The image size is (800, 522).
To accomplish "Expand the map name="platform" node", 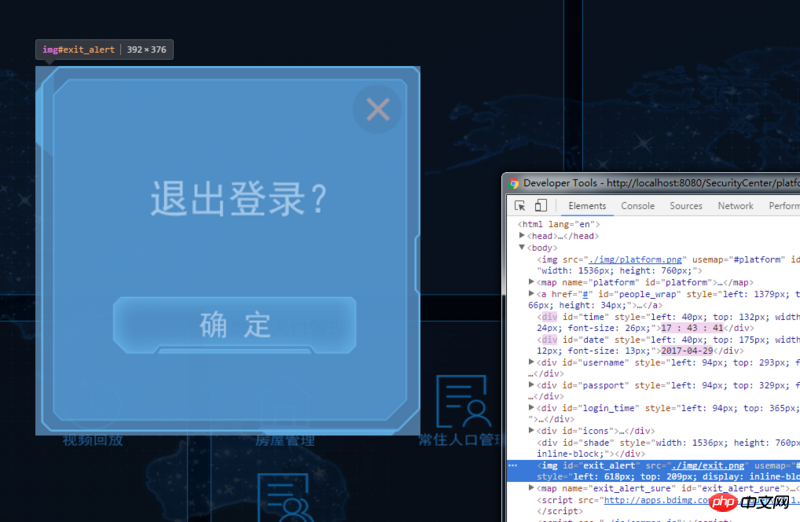I will (x=531, y=282).
